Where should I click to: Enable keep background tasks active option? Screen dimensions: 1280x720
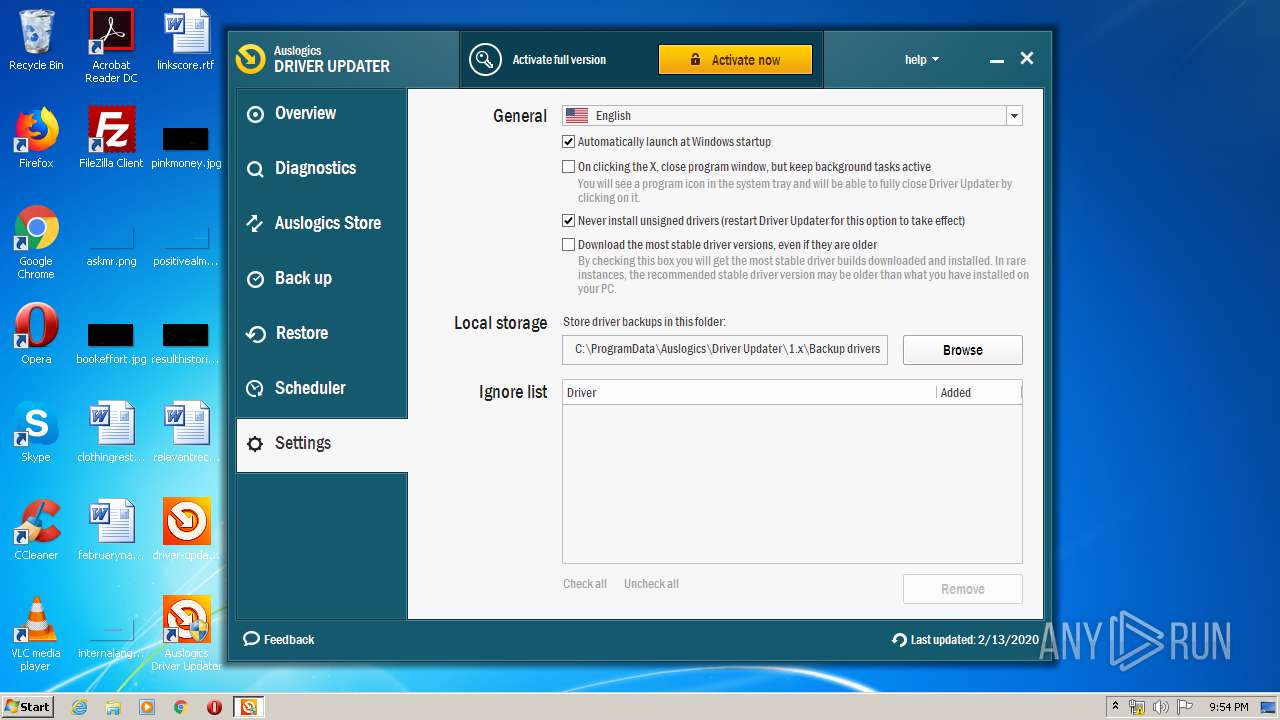point(569,167)
